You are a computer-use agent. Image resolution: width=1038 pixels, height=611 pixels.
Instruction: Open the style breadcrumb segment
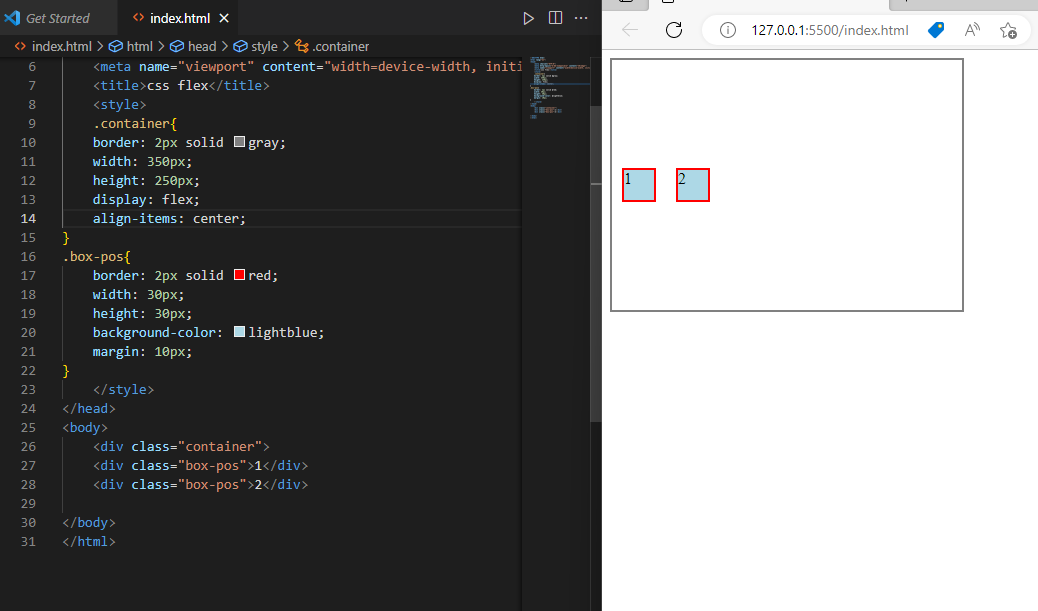[x=256, y=46]
